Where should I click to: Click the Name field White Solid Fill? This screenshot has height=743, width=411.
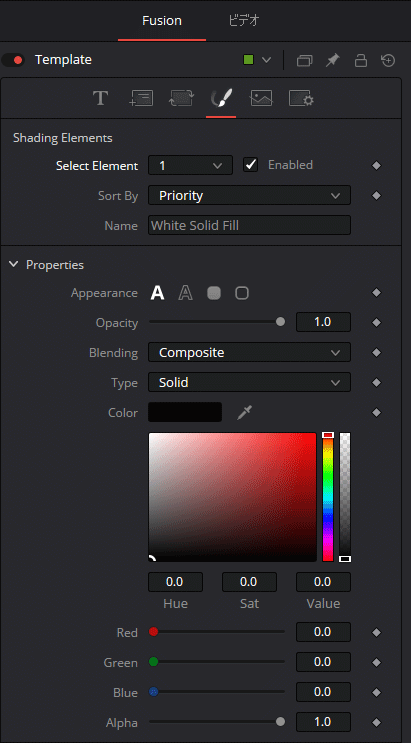pyautogui.click(x=249, y=225)
